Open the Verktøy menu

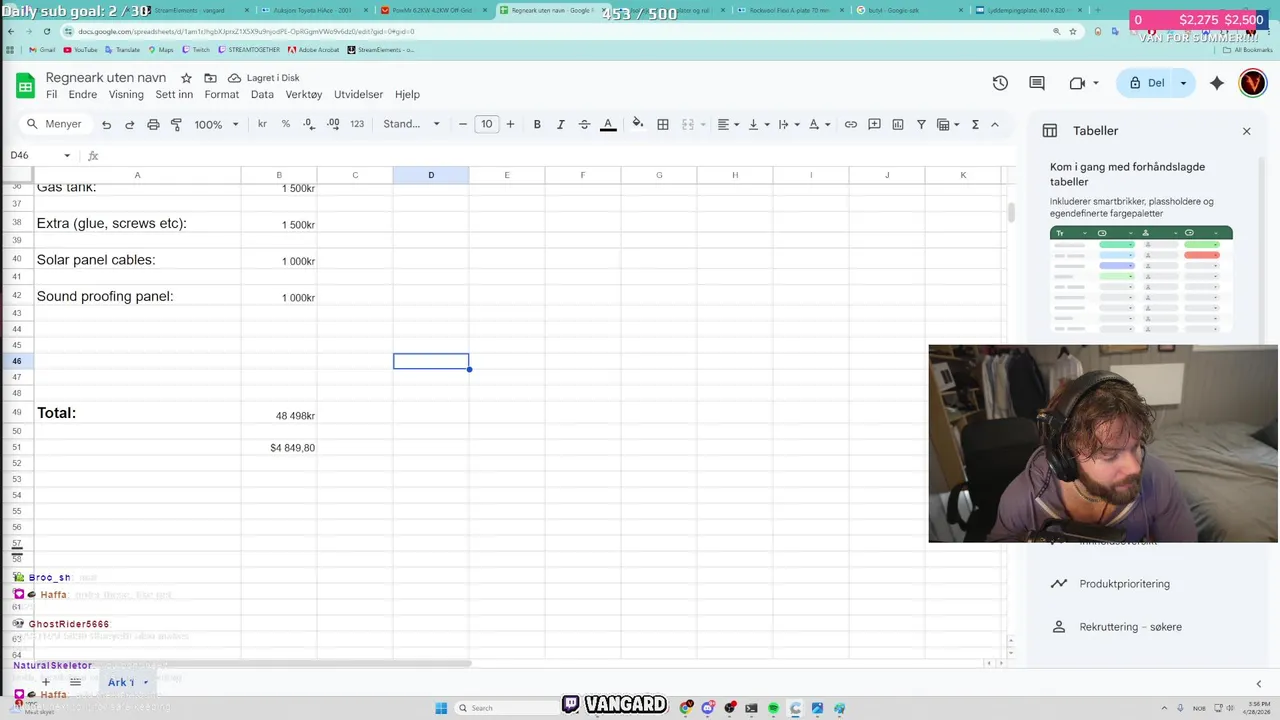(x=304, y=94)
